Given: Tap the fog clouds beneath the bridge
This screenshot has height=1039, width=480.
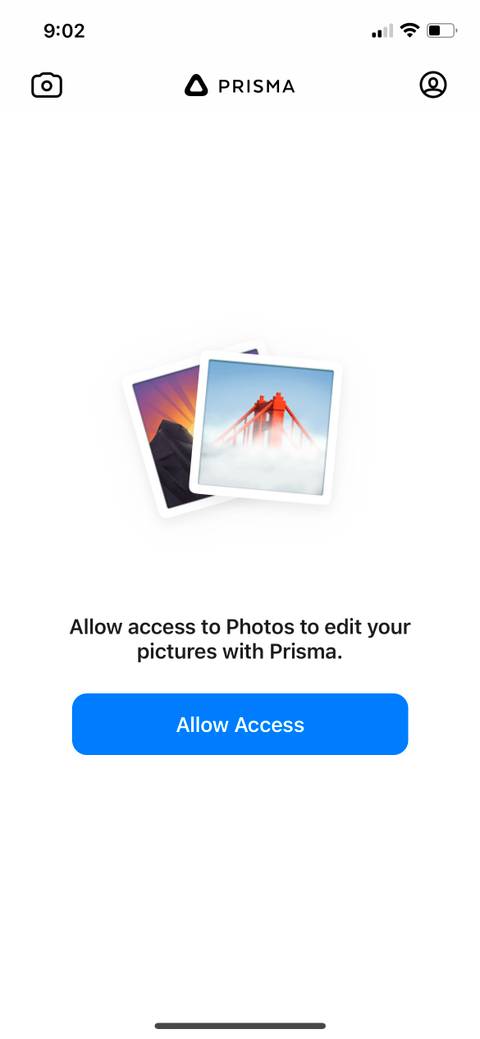Looking at the screenshot, I should 265,467.
